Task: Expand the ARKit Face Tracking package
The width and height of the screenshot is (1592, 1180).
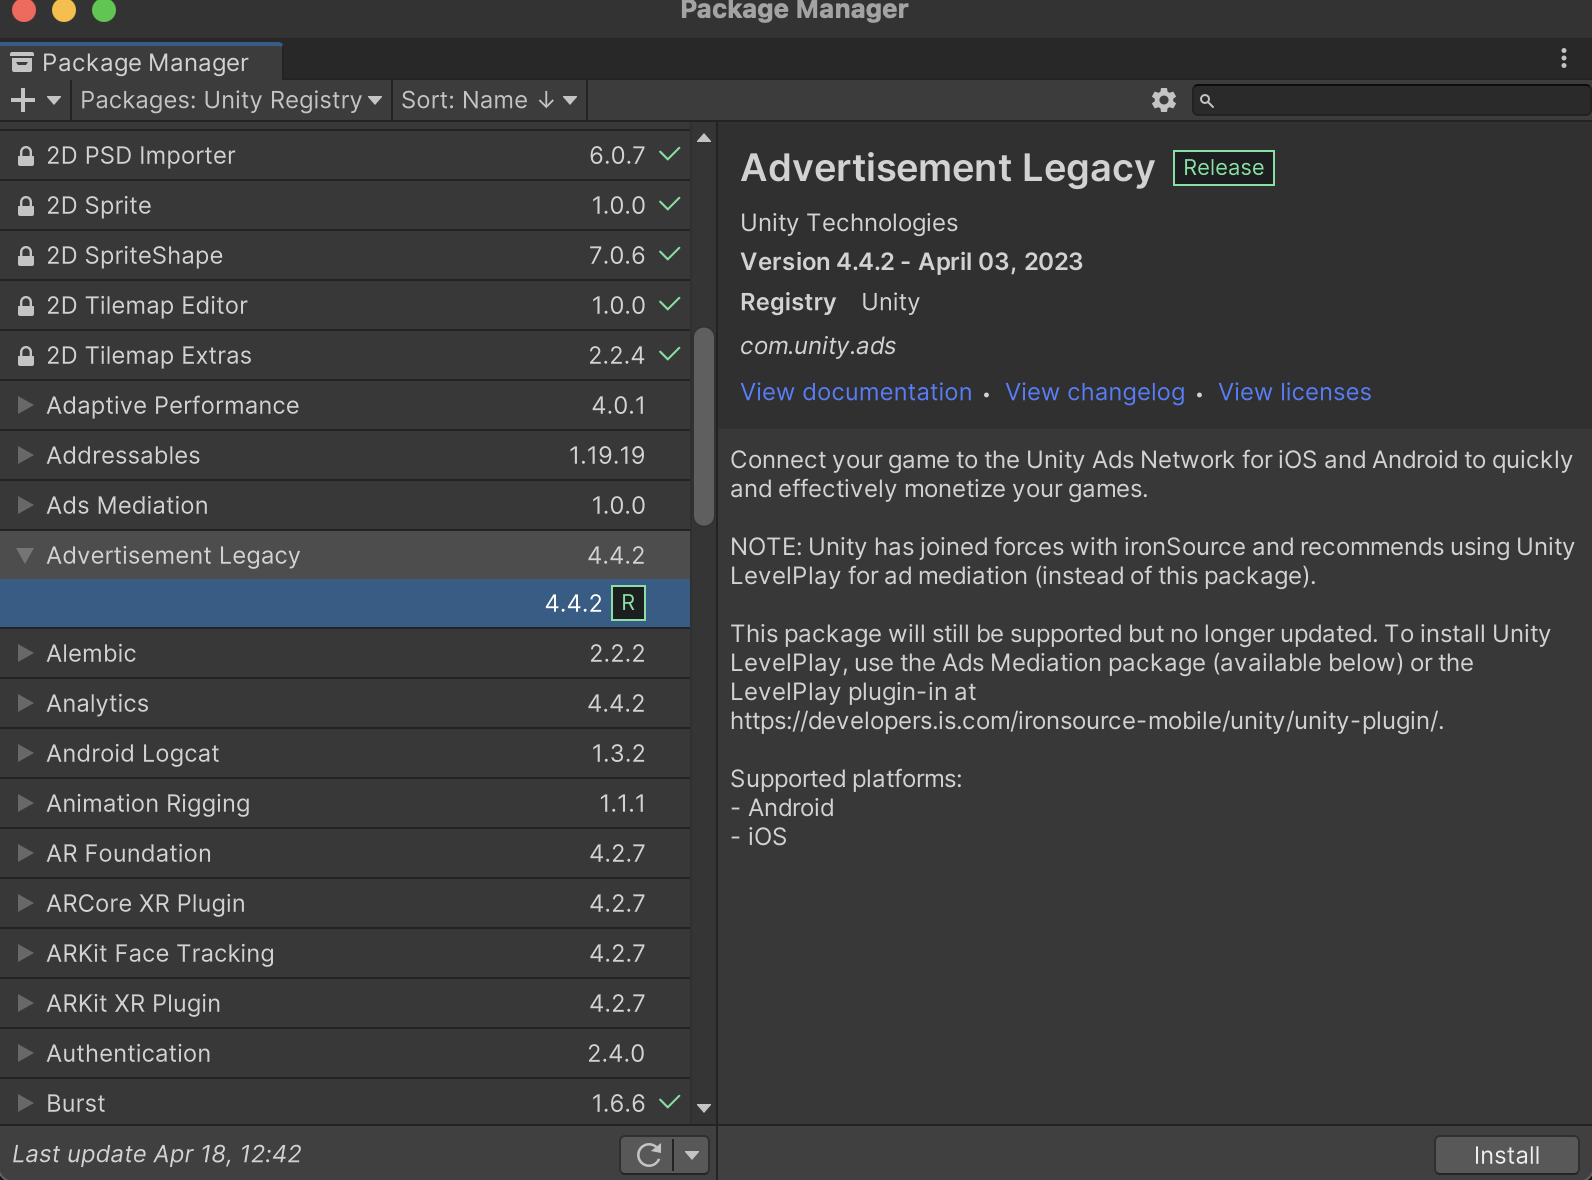Action: point(26,953)
